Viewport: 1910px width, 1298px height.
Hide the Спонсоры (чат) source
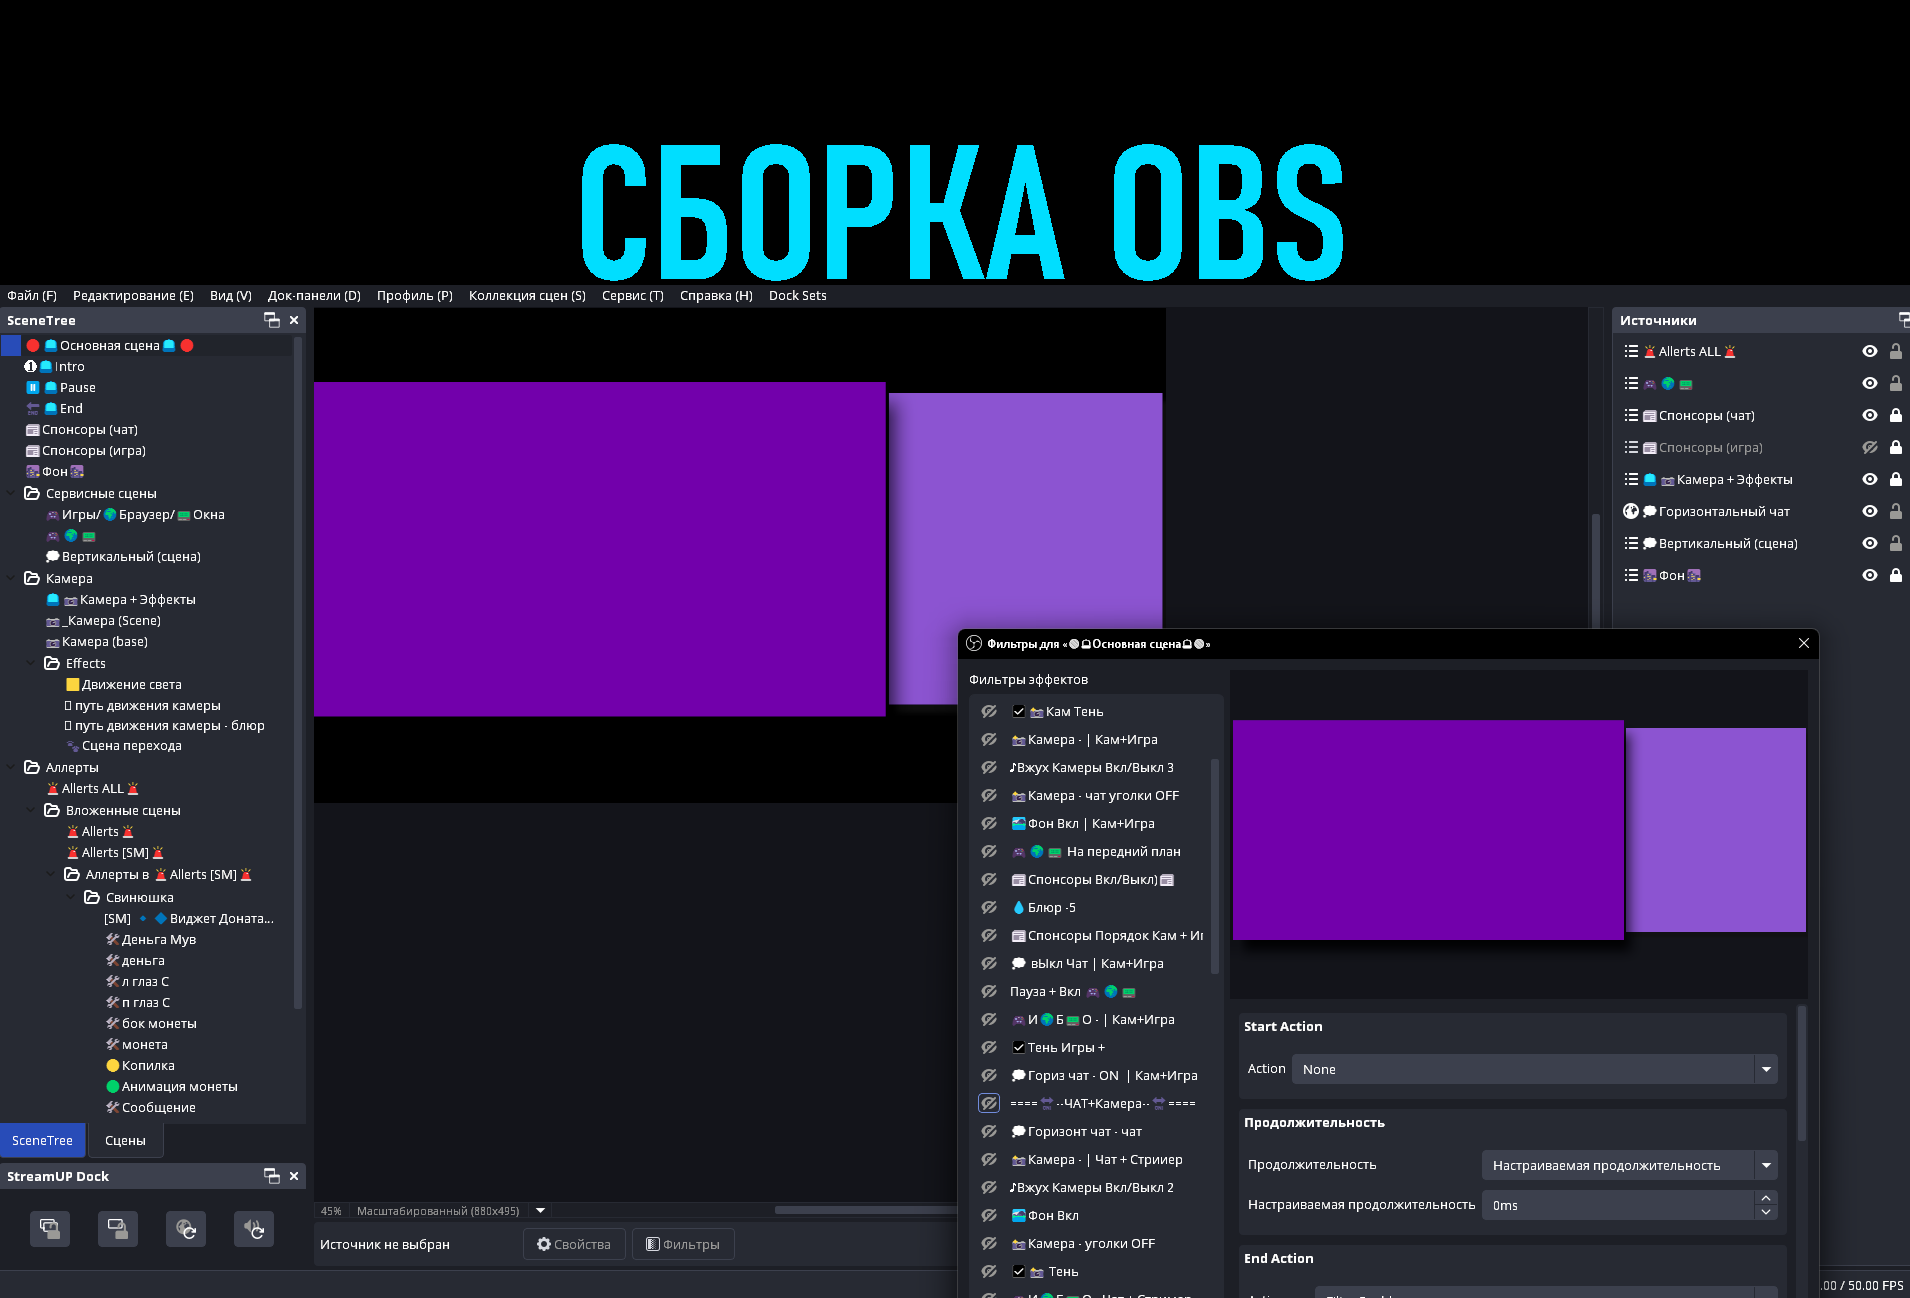tap(1869, 416)
